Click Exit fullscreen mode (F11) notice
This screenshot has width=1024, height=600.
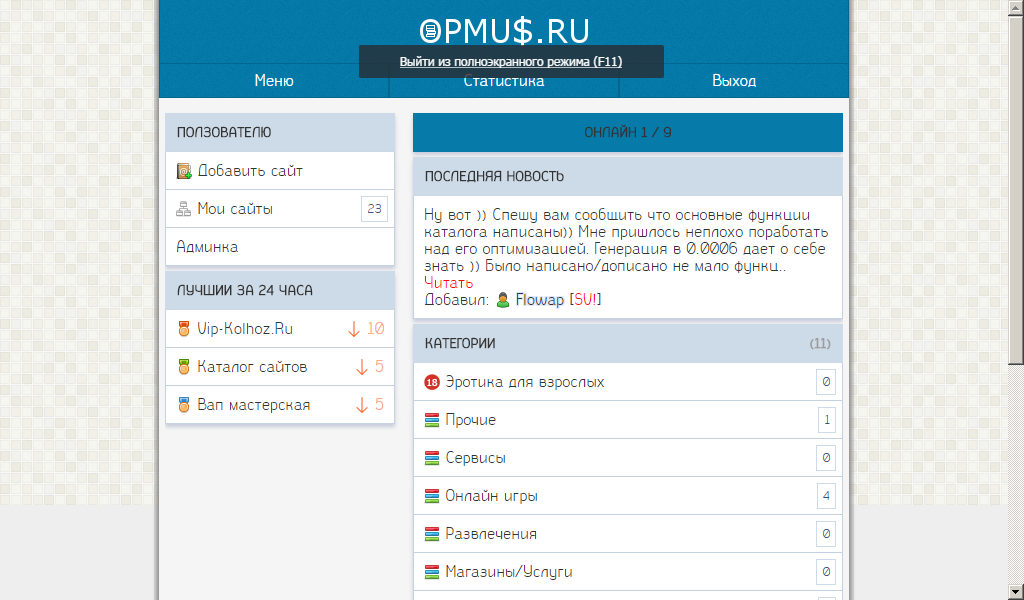(511, 62)
